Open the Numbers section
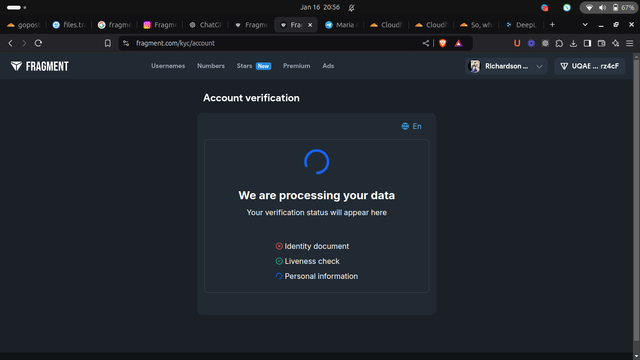Viewport: 640px width, 360px height. pyautogui.click(x=211, y=66)
